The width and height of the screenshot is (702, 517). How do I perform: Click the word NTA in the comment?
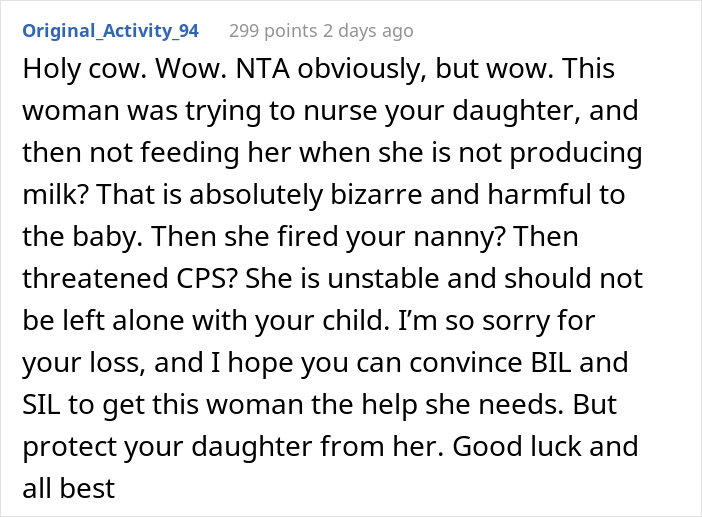[x=263, y=69]
